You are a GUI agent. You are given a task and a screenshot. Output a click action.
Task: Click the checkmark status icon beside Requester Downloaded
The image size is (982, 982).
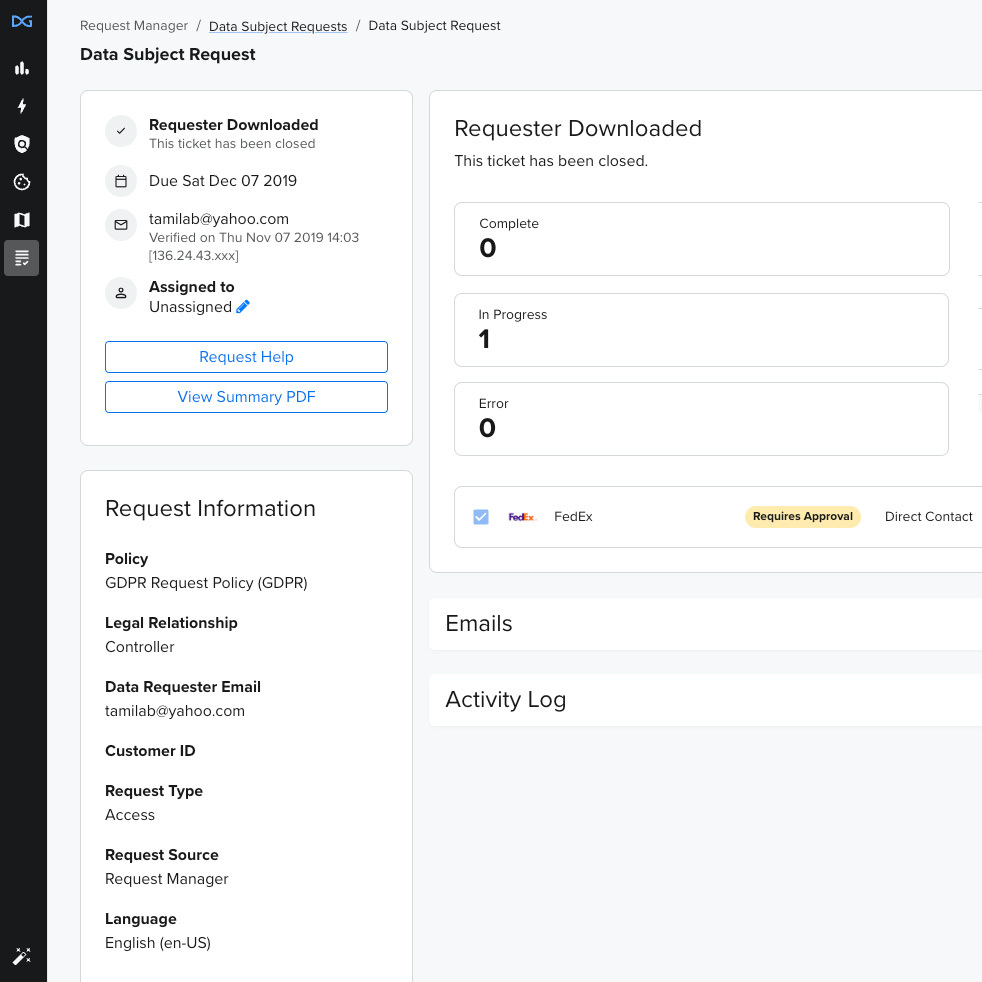(121, 131)
